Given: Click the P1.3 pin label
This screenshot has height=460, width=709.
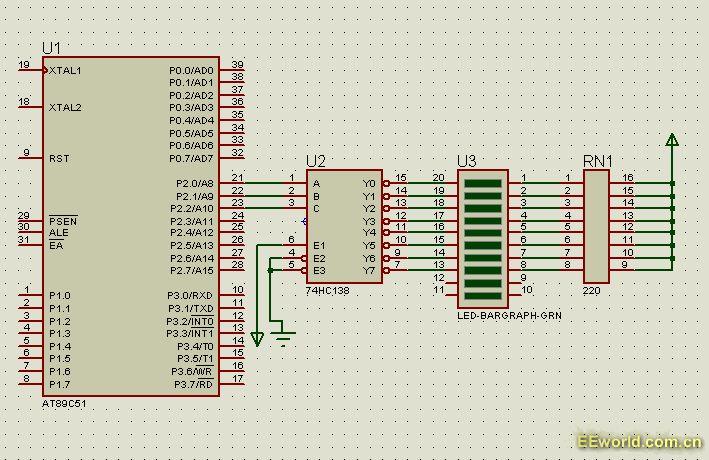Looking at the screenshot, I should tap(60, 333).
